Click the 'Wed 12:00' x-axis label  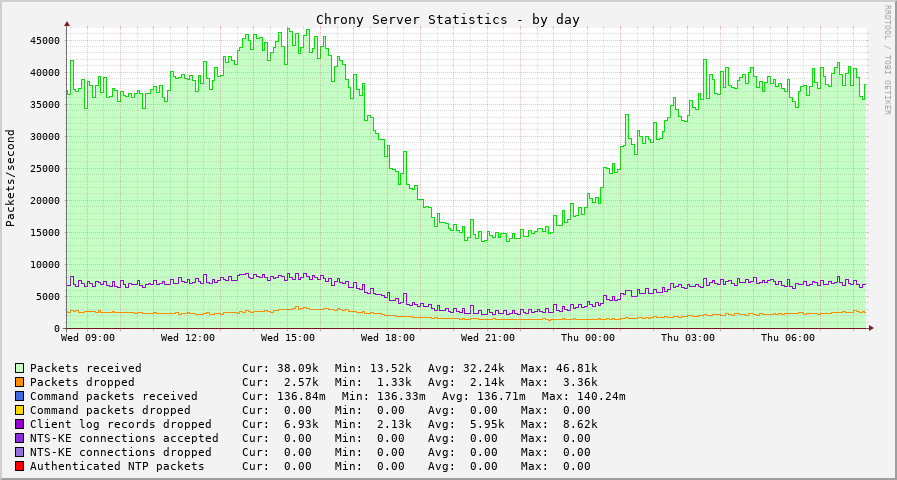(188, 338)
